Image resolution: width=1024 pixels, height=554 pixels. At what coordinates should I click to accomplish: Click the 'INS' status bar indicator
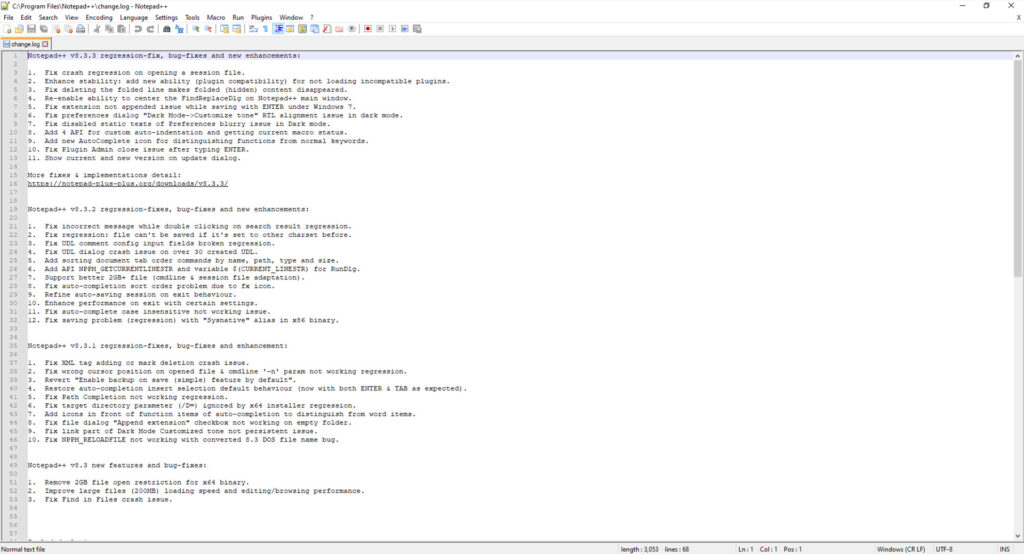(1004, 549)
